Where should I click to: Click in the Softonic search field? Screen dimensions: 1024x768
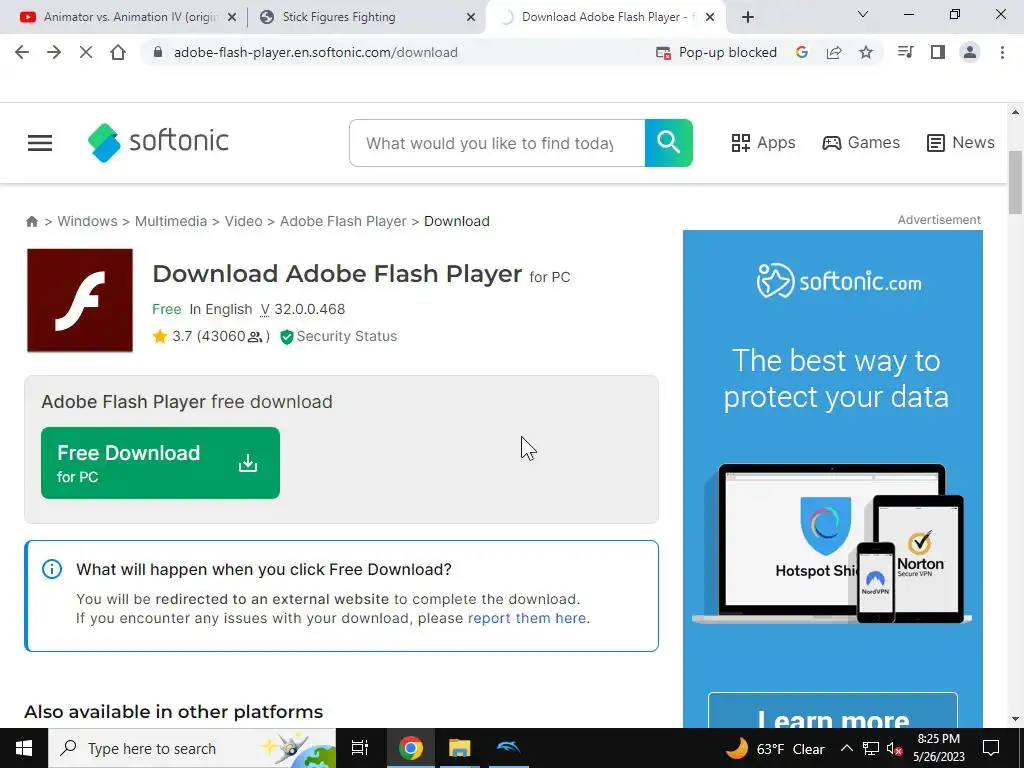pos(497,143)
